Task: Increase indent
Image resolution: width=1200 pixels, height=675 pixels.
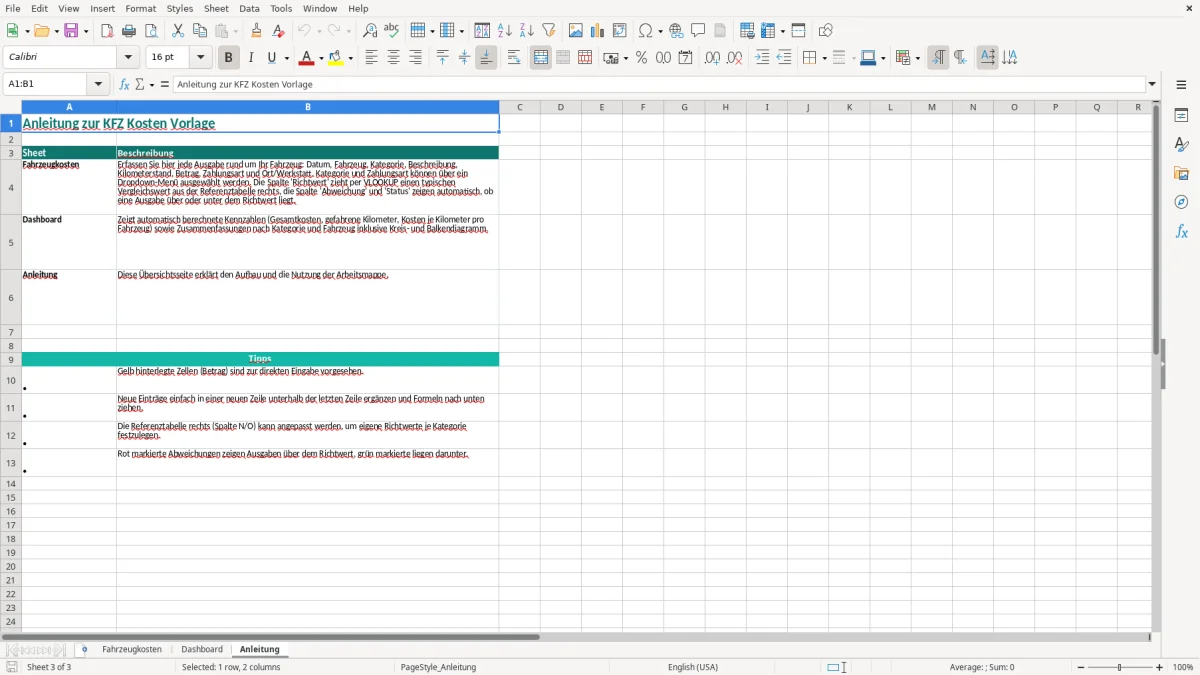Action: point(762,58)
